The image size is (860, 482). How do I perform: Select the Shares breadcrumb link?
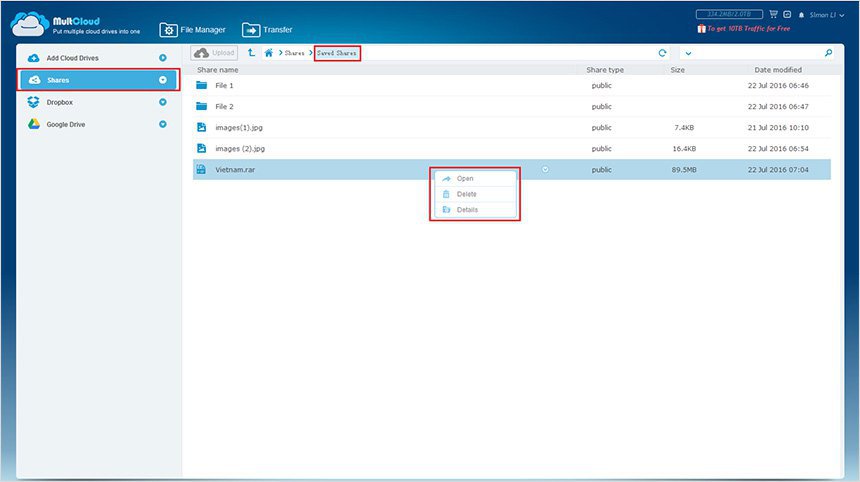coord(294,53)
